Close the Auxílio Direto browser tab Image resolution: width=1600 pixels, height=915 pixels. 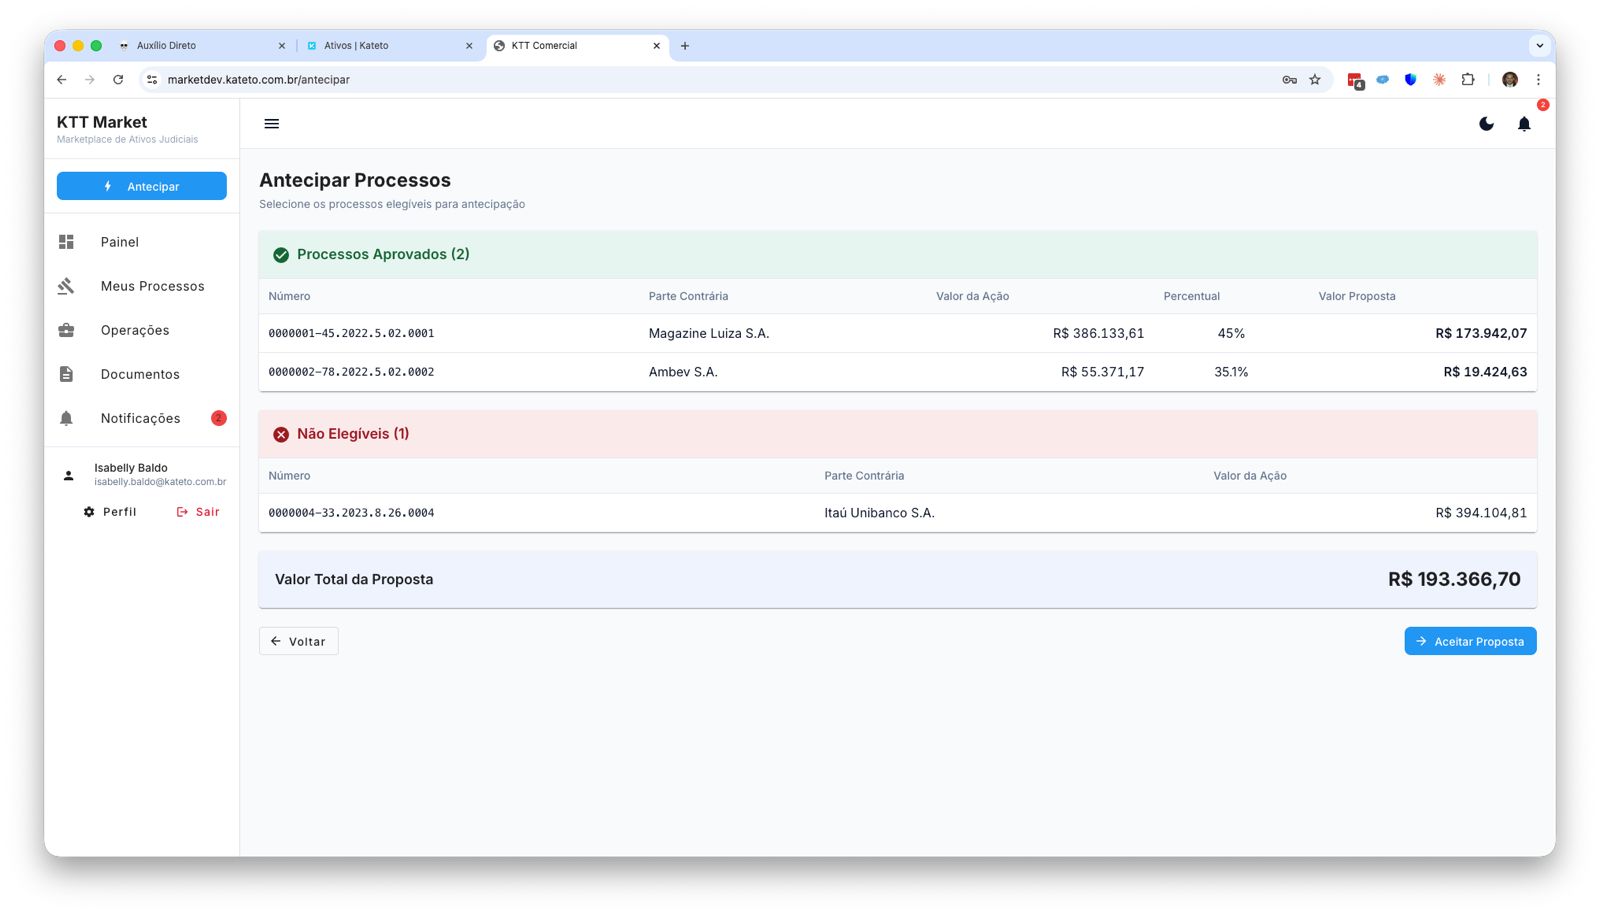click(x=281, y=46)
